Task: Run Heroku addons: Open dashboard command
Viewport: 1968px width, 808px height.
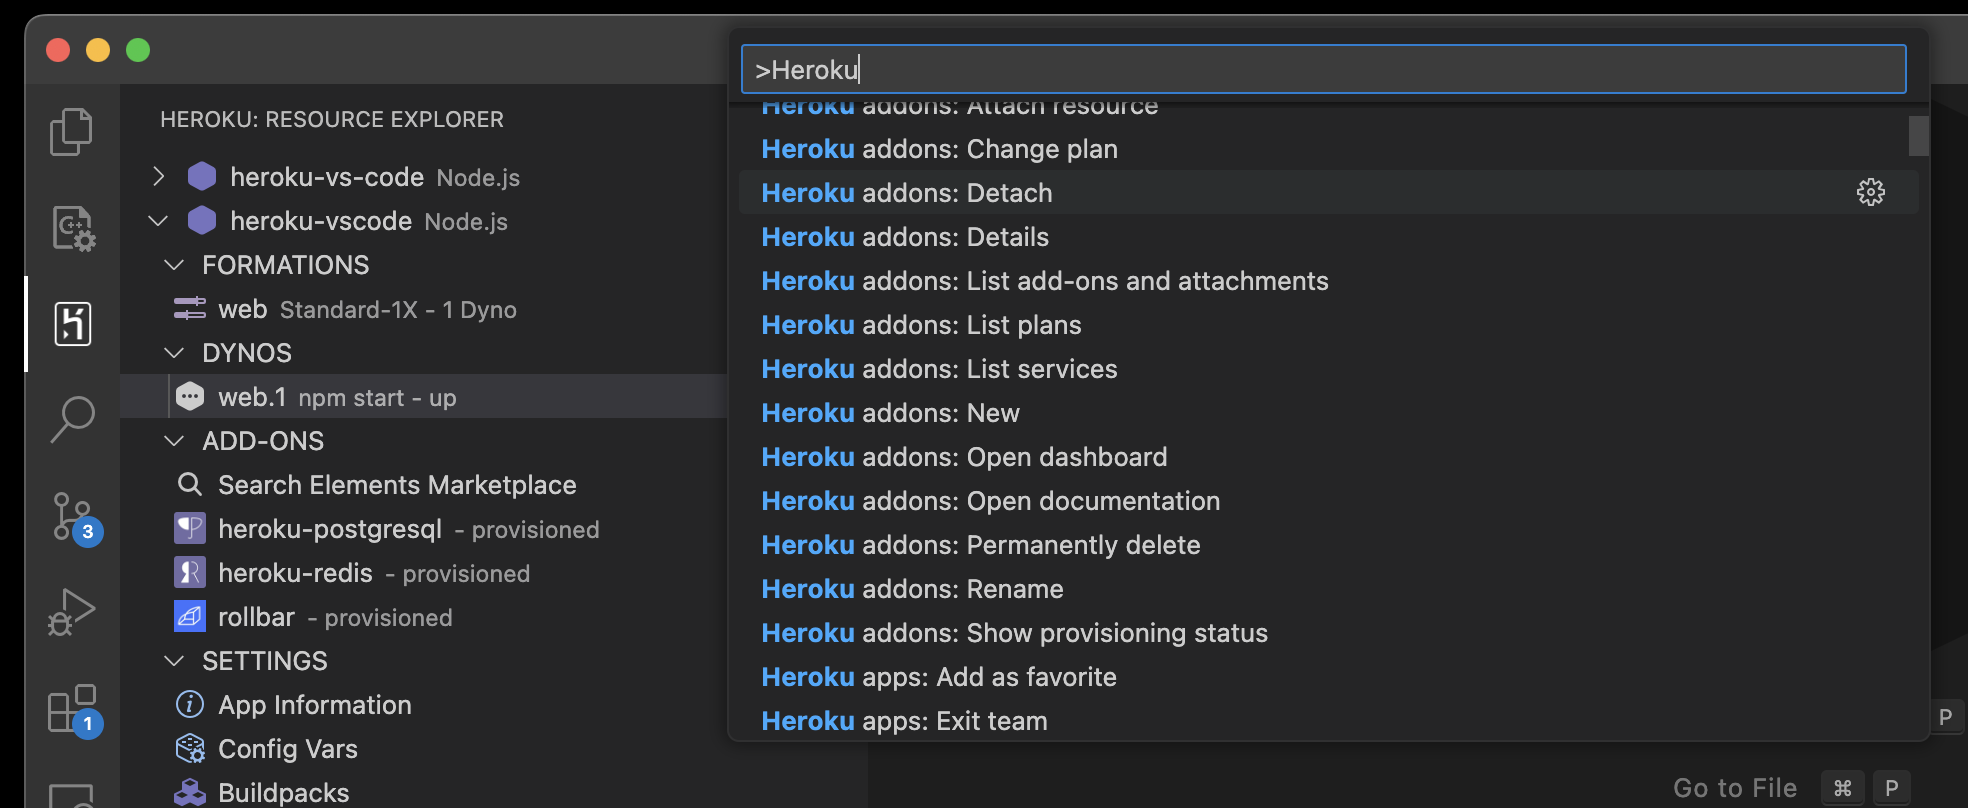Action: pos(1328,457)
